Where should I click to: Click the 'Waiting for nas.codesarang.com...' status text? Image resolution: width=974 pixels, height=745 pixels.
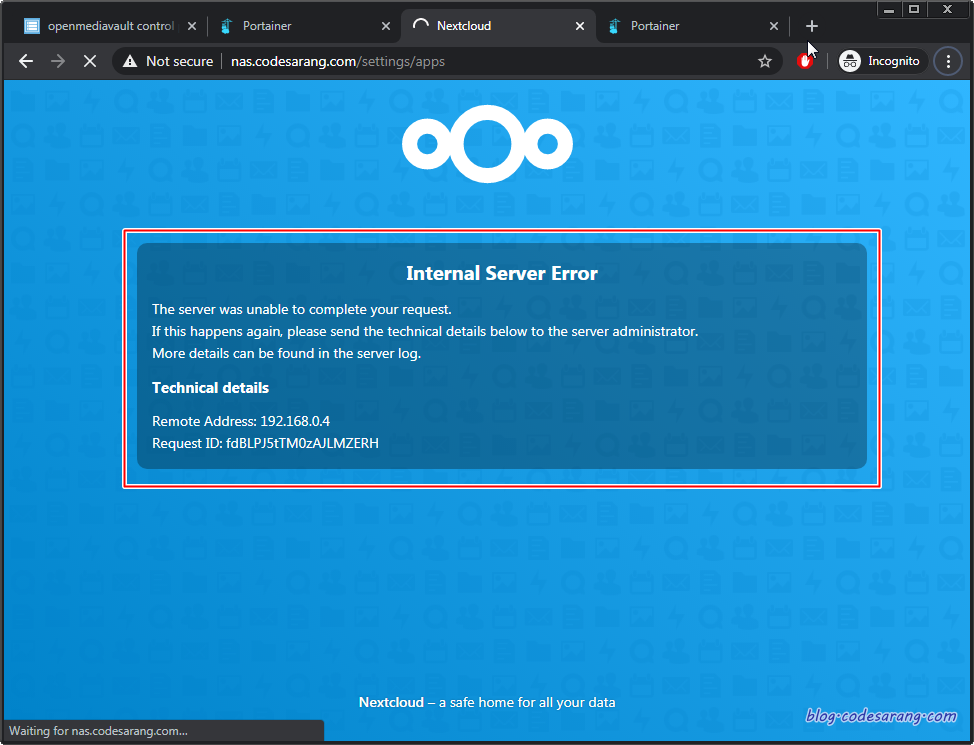[98, 731]
